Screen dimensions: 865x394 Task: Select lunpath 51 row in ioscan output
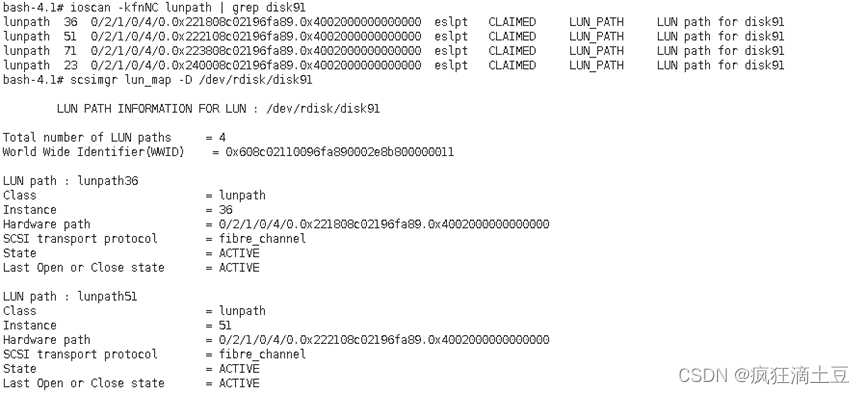[393, 37]
